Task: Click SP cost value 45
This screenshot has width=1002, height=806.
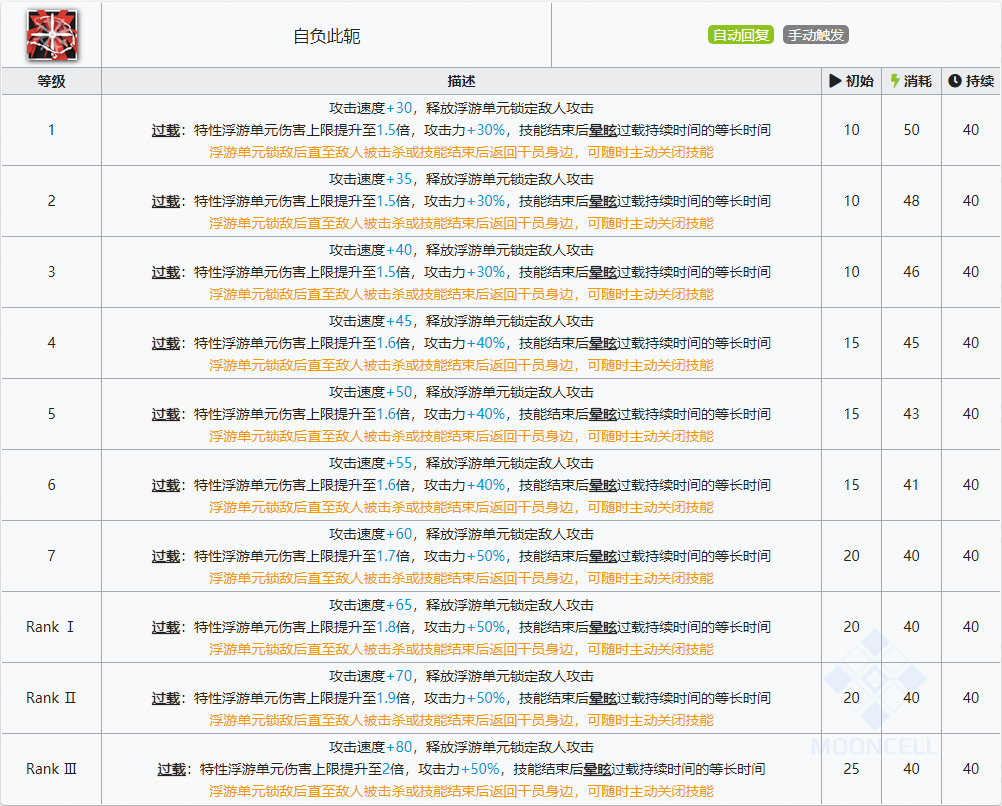Action: pyautogui.click(x=911, y=343)
